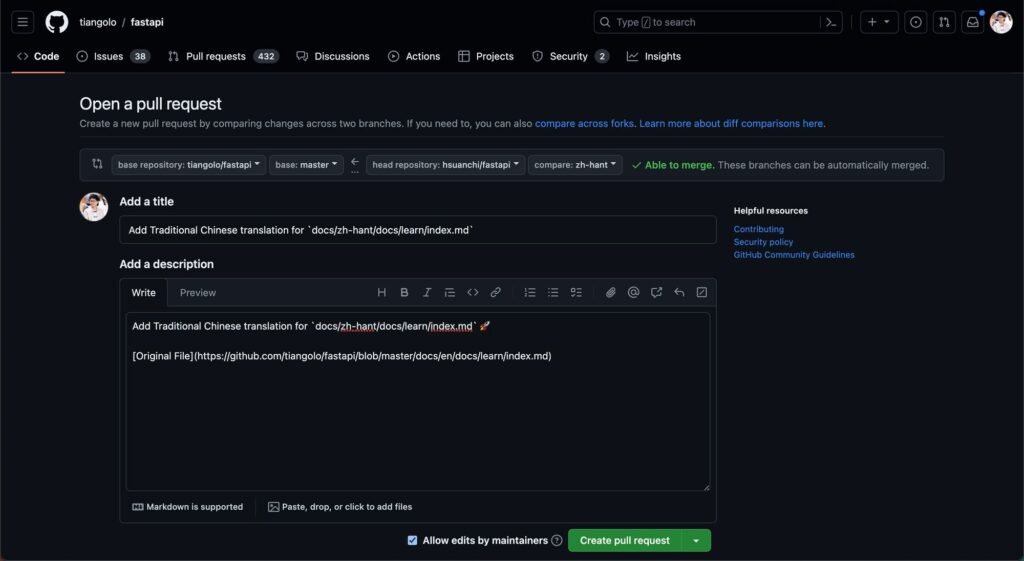
Task: Open the issues icon in header
Action: 916,22
